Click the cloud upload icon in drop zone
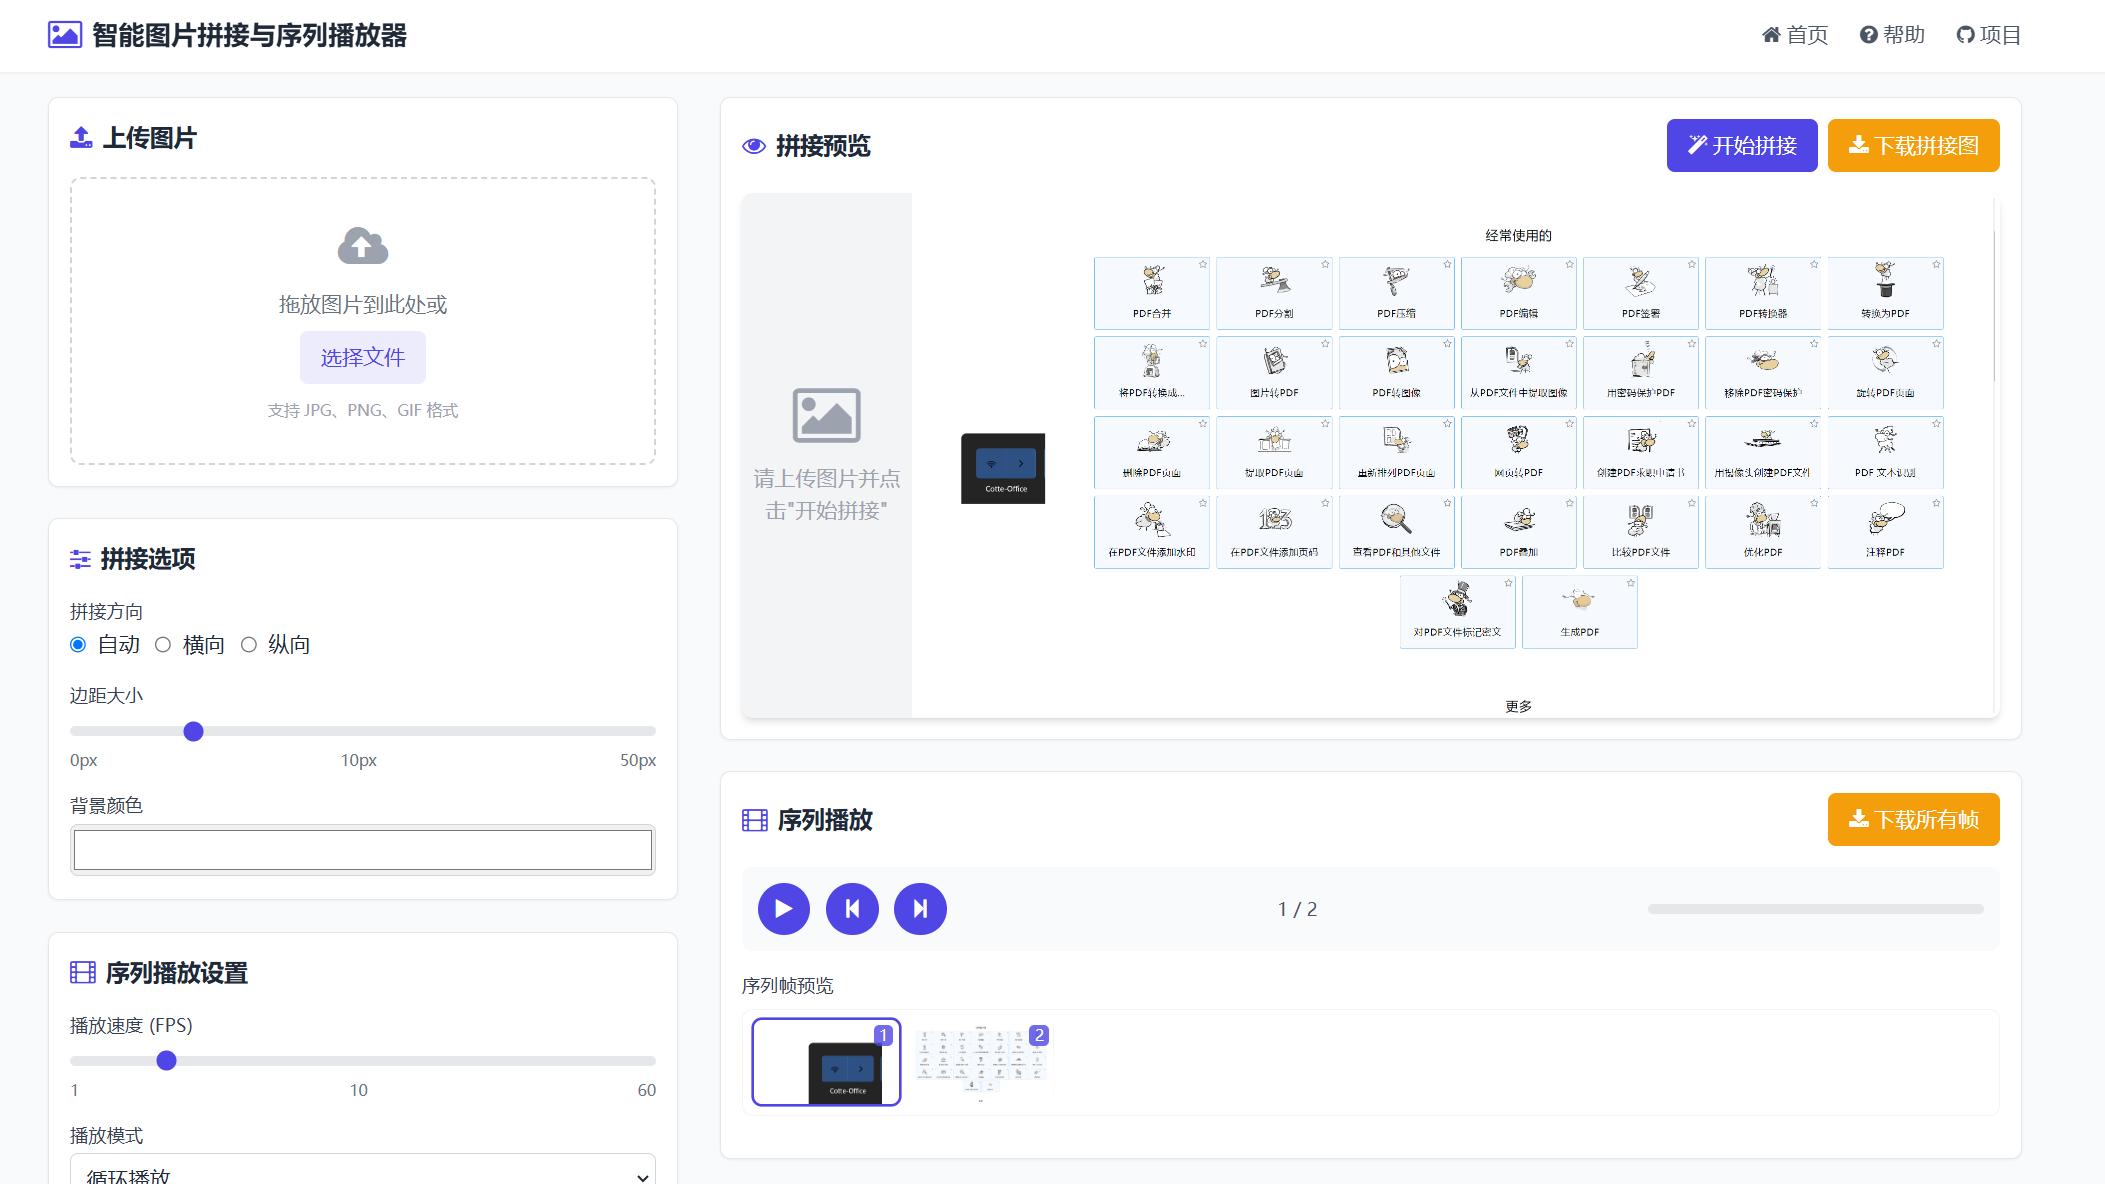2105x1184 pixels. (363, 246)
